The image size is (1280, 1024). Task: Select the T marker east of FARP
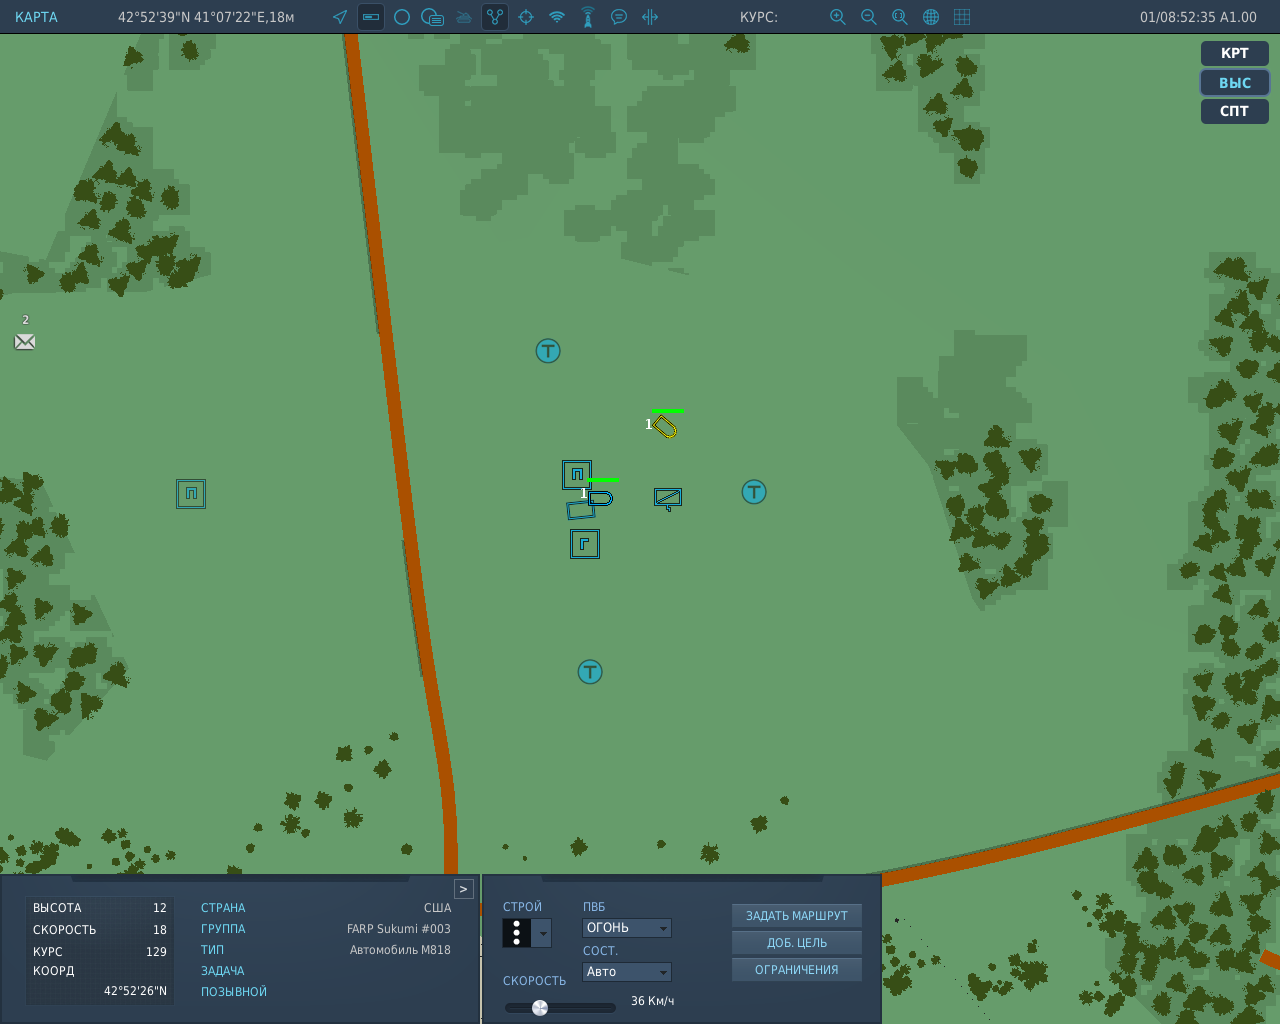754,492
